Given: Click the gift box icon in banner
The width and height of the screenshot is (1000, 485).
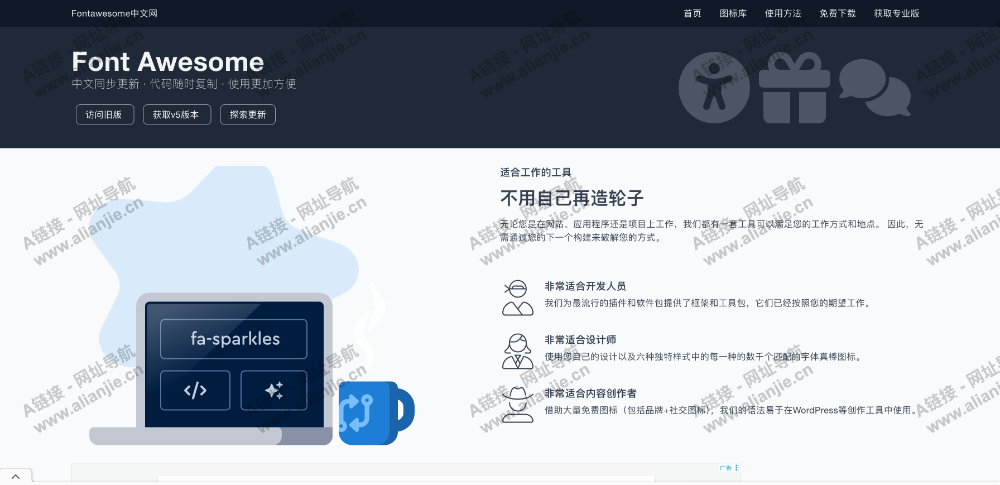Looking at the screenshot, I should pos(795,87).
